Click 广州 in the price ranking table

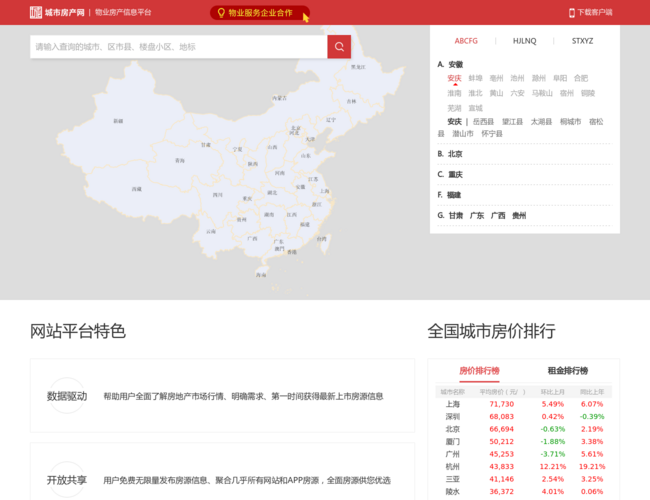tap(452, 454)
